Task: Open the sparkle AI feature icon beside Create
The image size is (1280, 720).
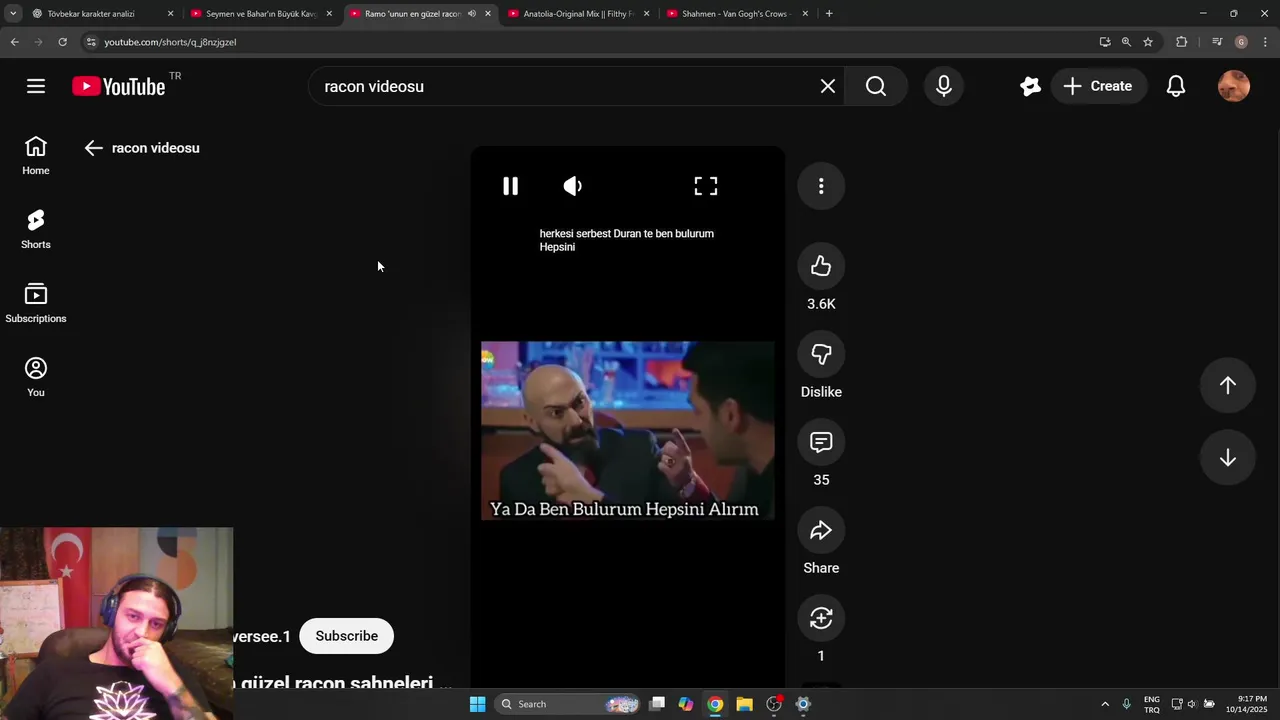Action: [x=1030, y=86]
